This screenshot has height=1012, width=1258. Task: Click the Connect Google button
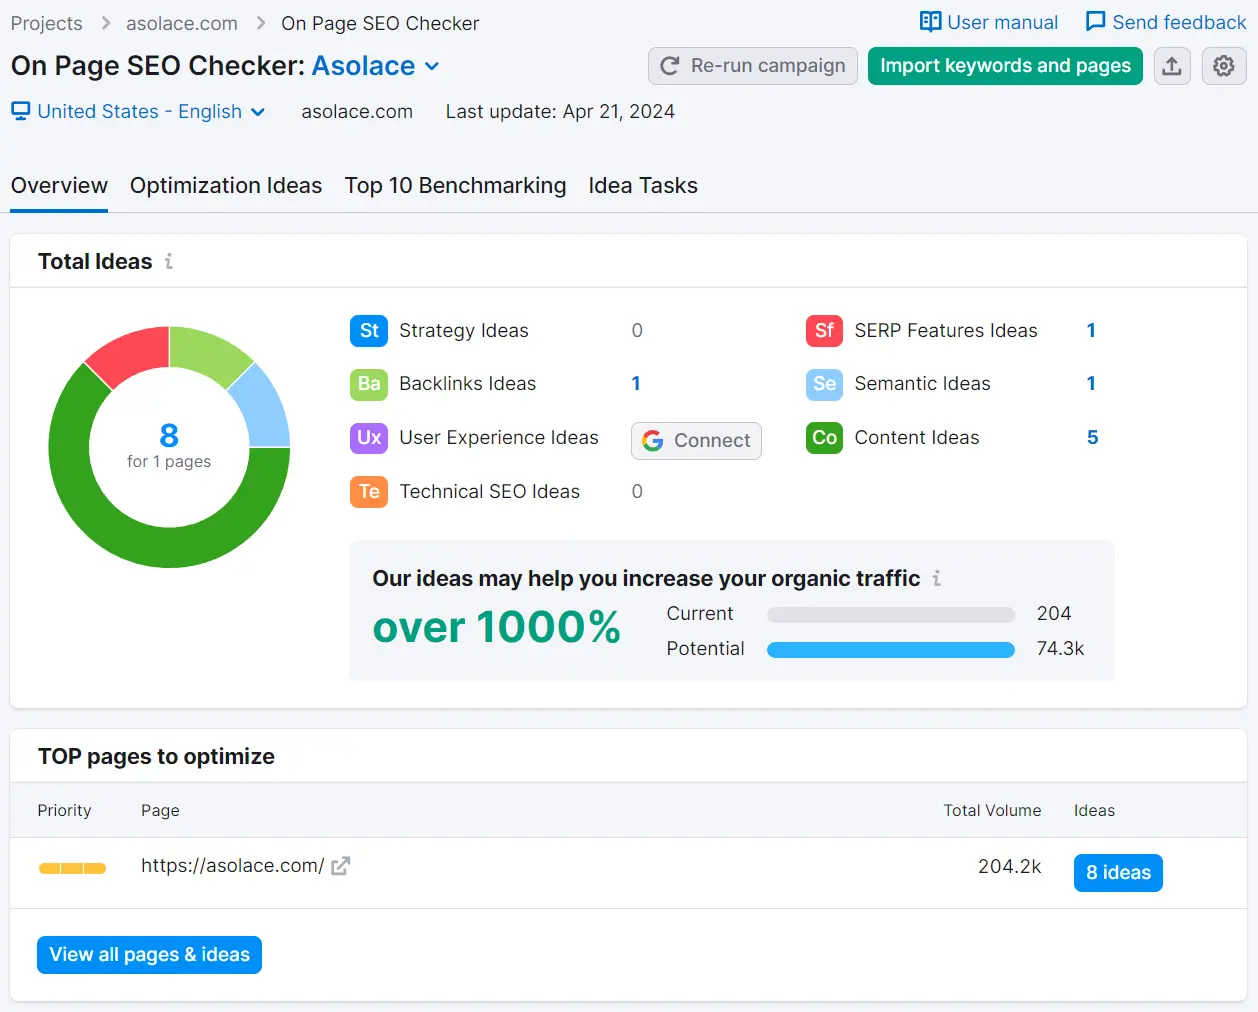[x=696, y=441]
